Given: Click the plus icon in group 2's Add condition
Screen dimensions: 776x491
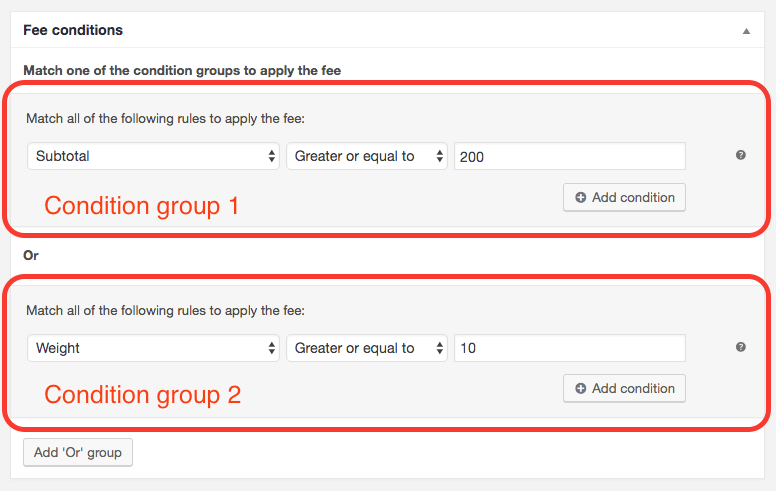Looking at the screenshot, I should [580, 389].
